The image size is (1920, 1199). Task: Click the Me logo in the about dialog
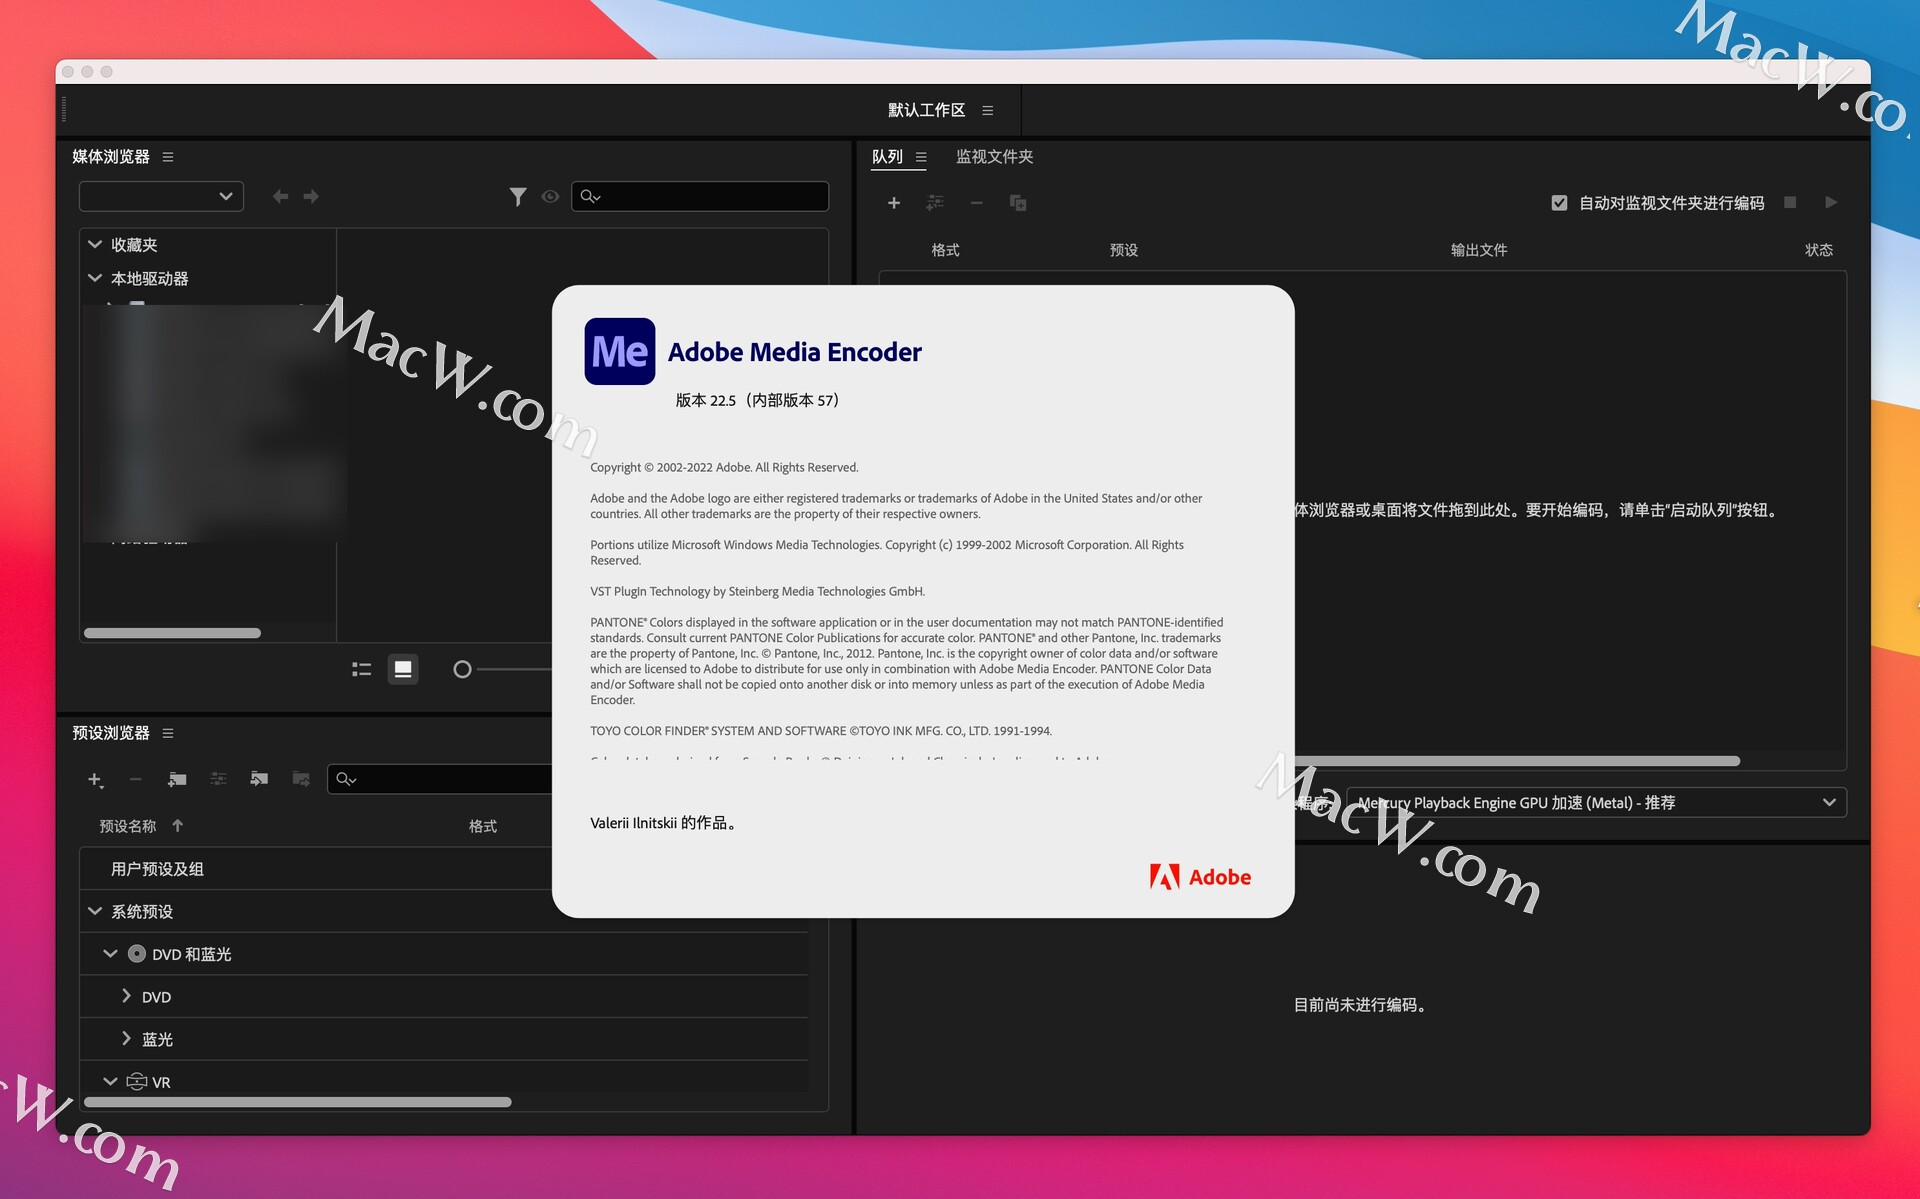pyautogui.click(x=620, y=351)
